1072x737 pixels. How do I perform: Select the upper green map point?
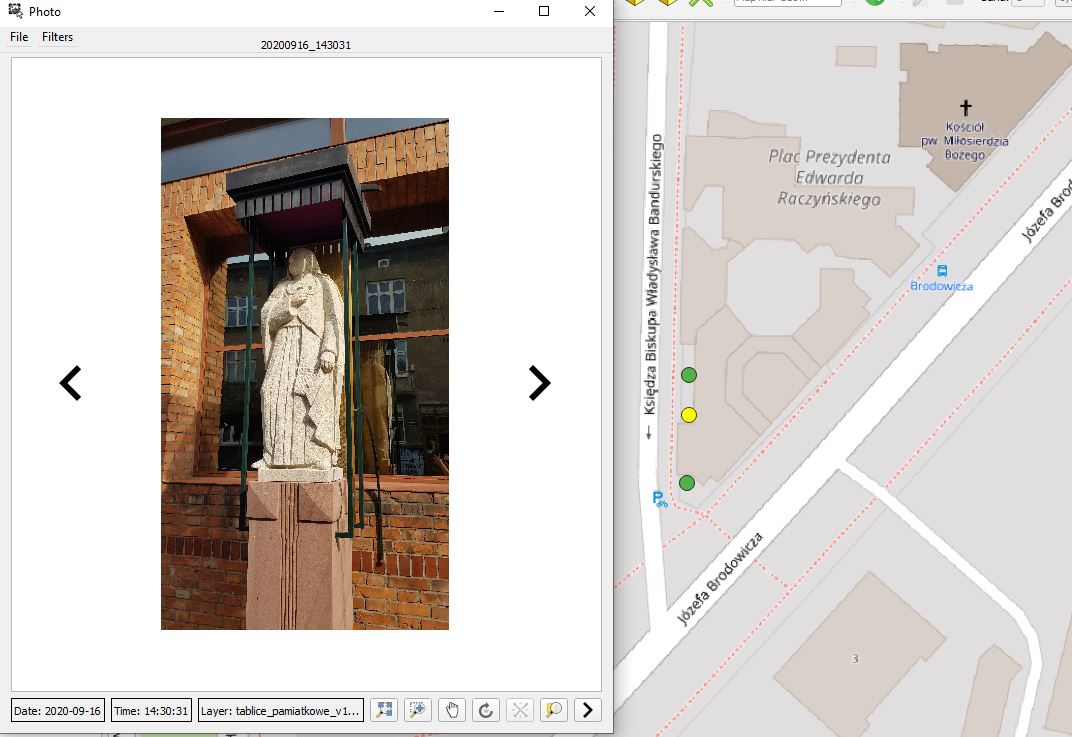689,375
